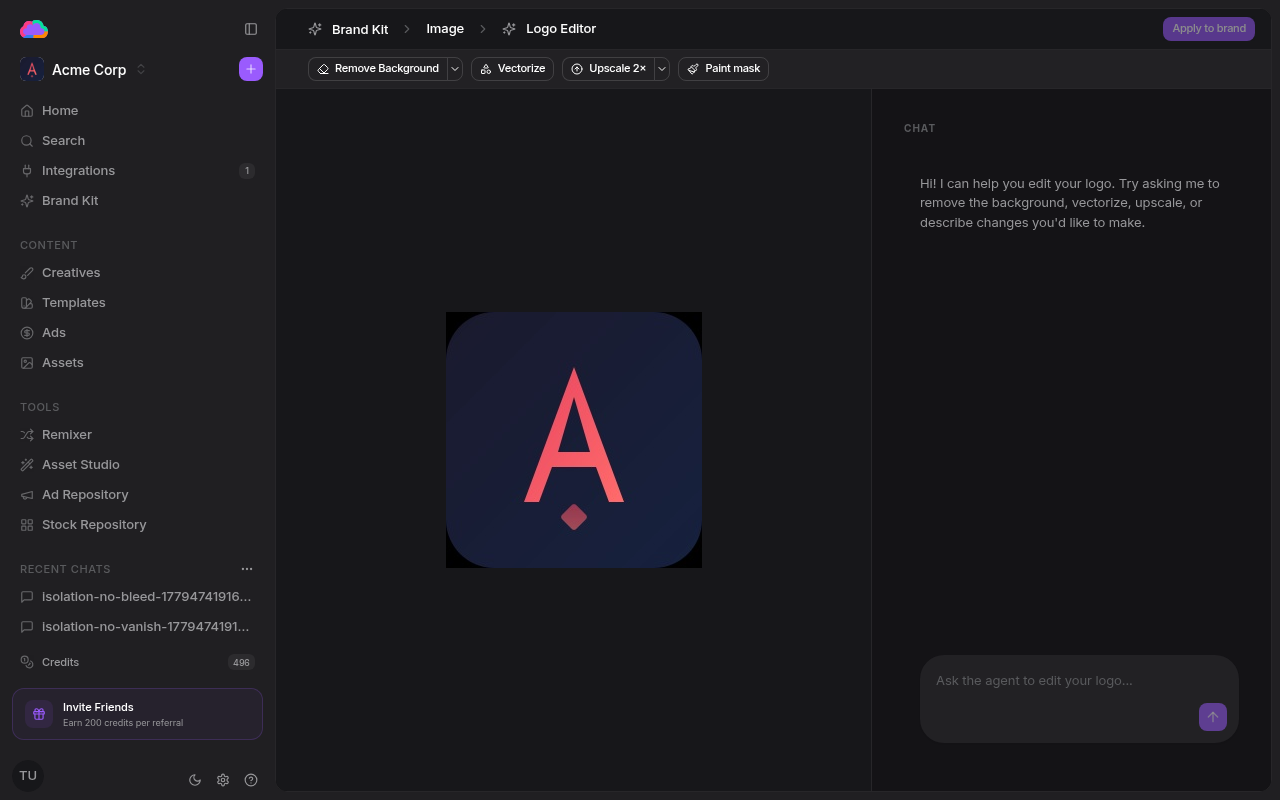Click the gift icon in Invite Friends
The image size is (1280, 800).
pyautogui.click(x=39, y=714)
